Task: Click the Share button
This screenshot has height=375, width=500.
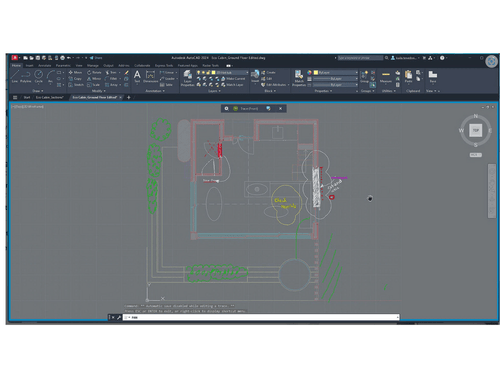Action: [96, 58]
